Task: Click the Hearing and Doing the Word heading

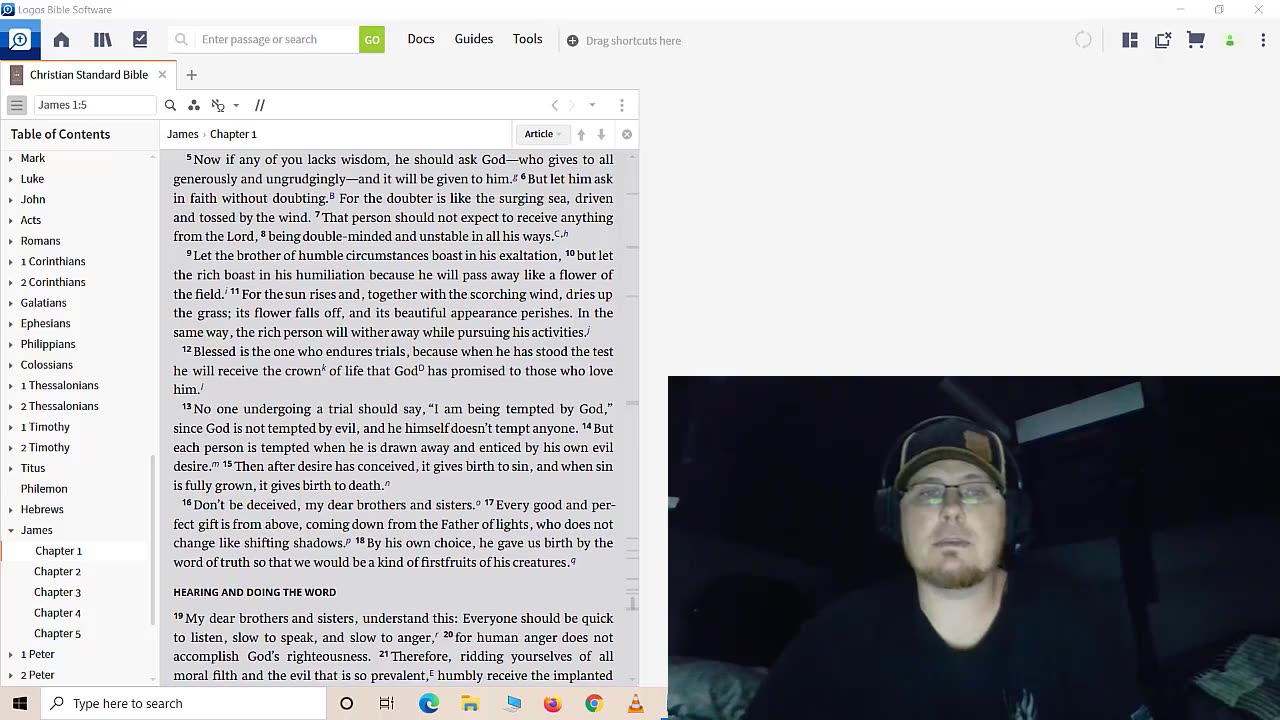Action: (x=255, y=592)
